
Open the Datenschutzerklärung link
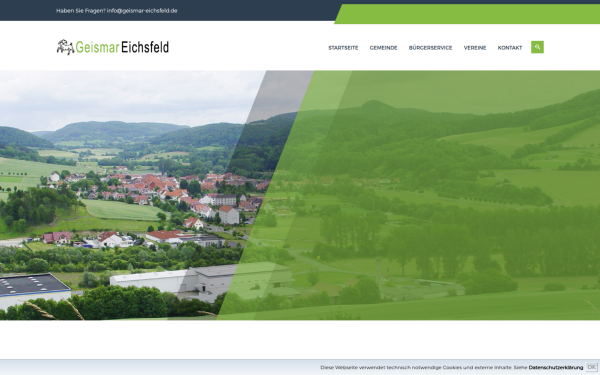[x=556, y=367]
